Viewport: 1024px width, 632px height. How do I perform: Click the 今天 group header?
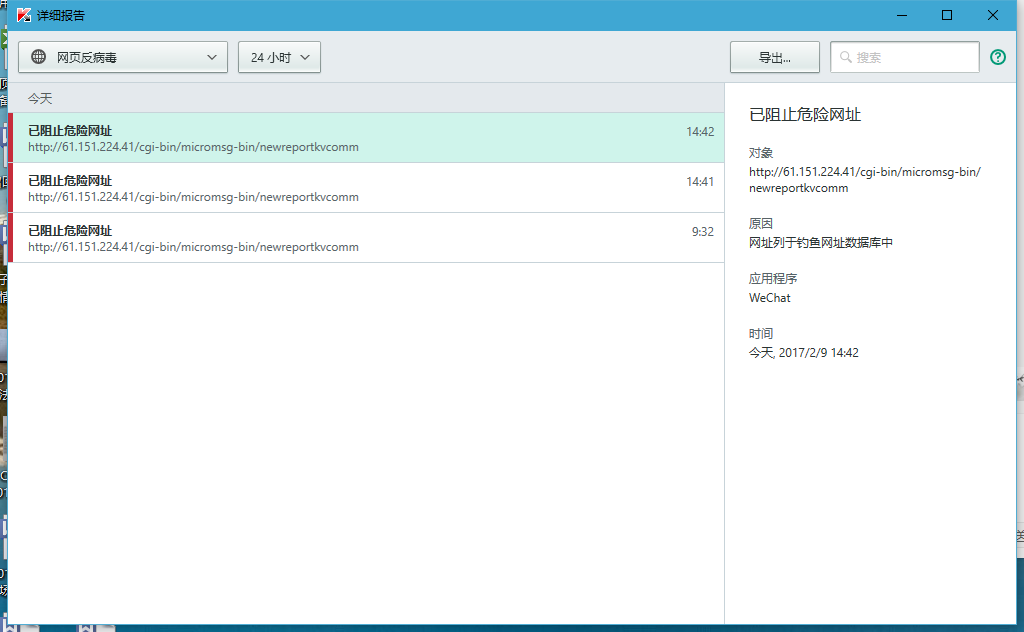(40, 98)
